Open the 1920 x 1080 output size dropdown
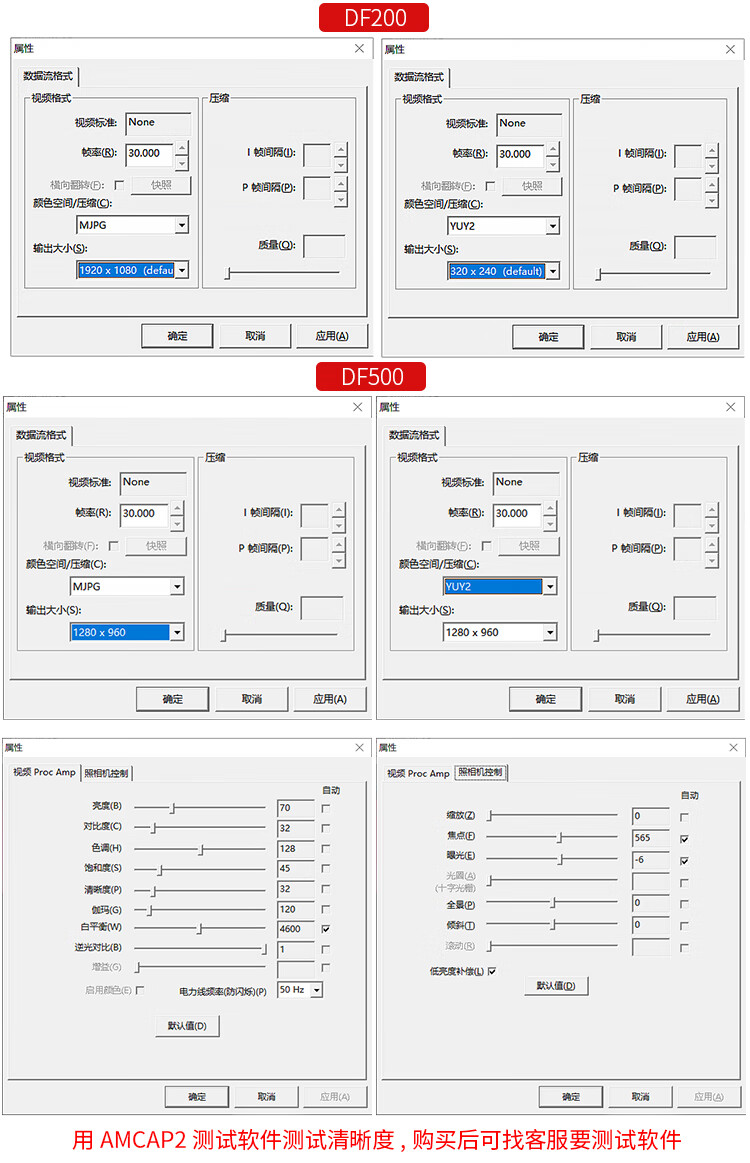Screen dimensions: 750x1163 click(181, 270)
